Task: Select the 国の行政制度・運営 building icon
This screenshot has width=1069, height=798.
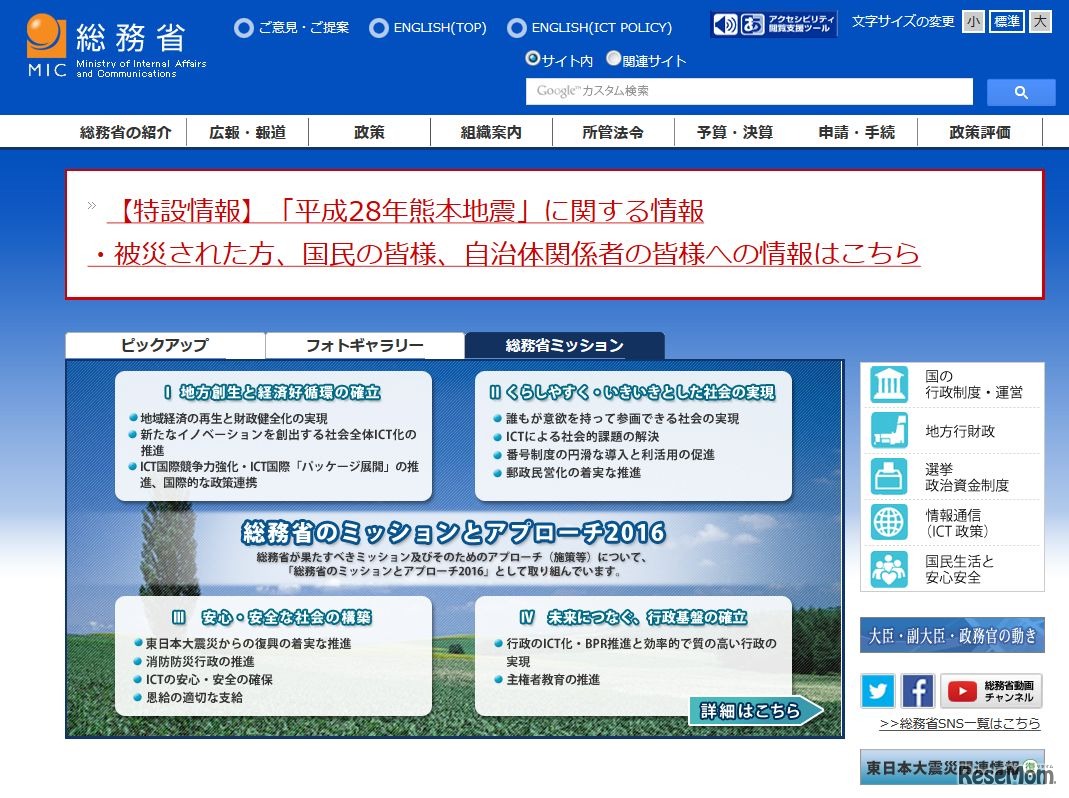Action: (890, 384)
